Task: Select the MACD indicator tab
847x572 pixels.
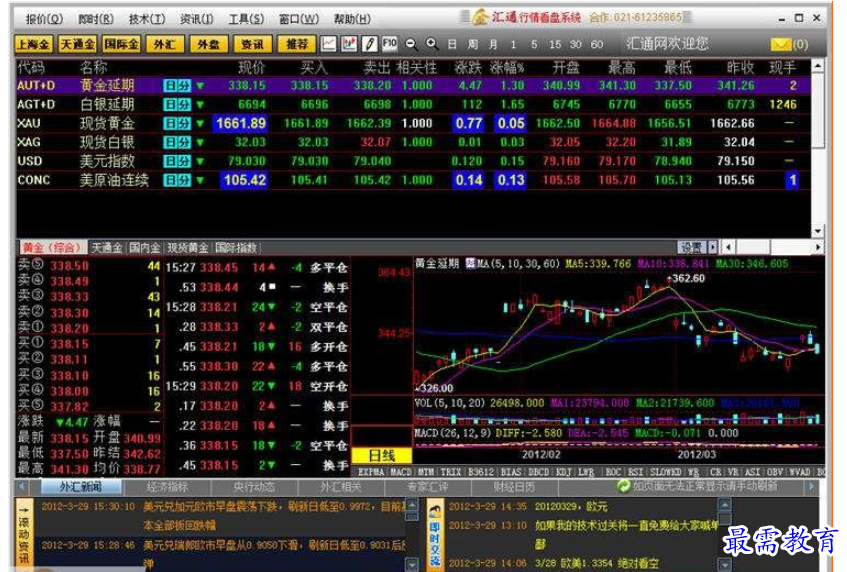Action: point(401,472)
